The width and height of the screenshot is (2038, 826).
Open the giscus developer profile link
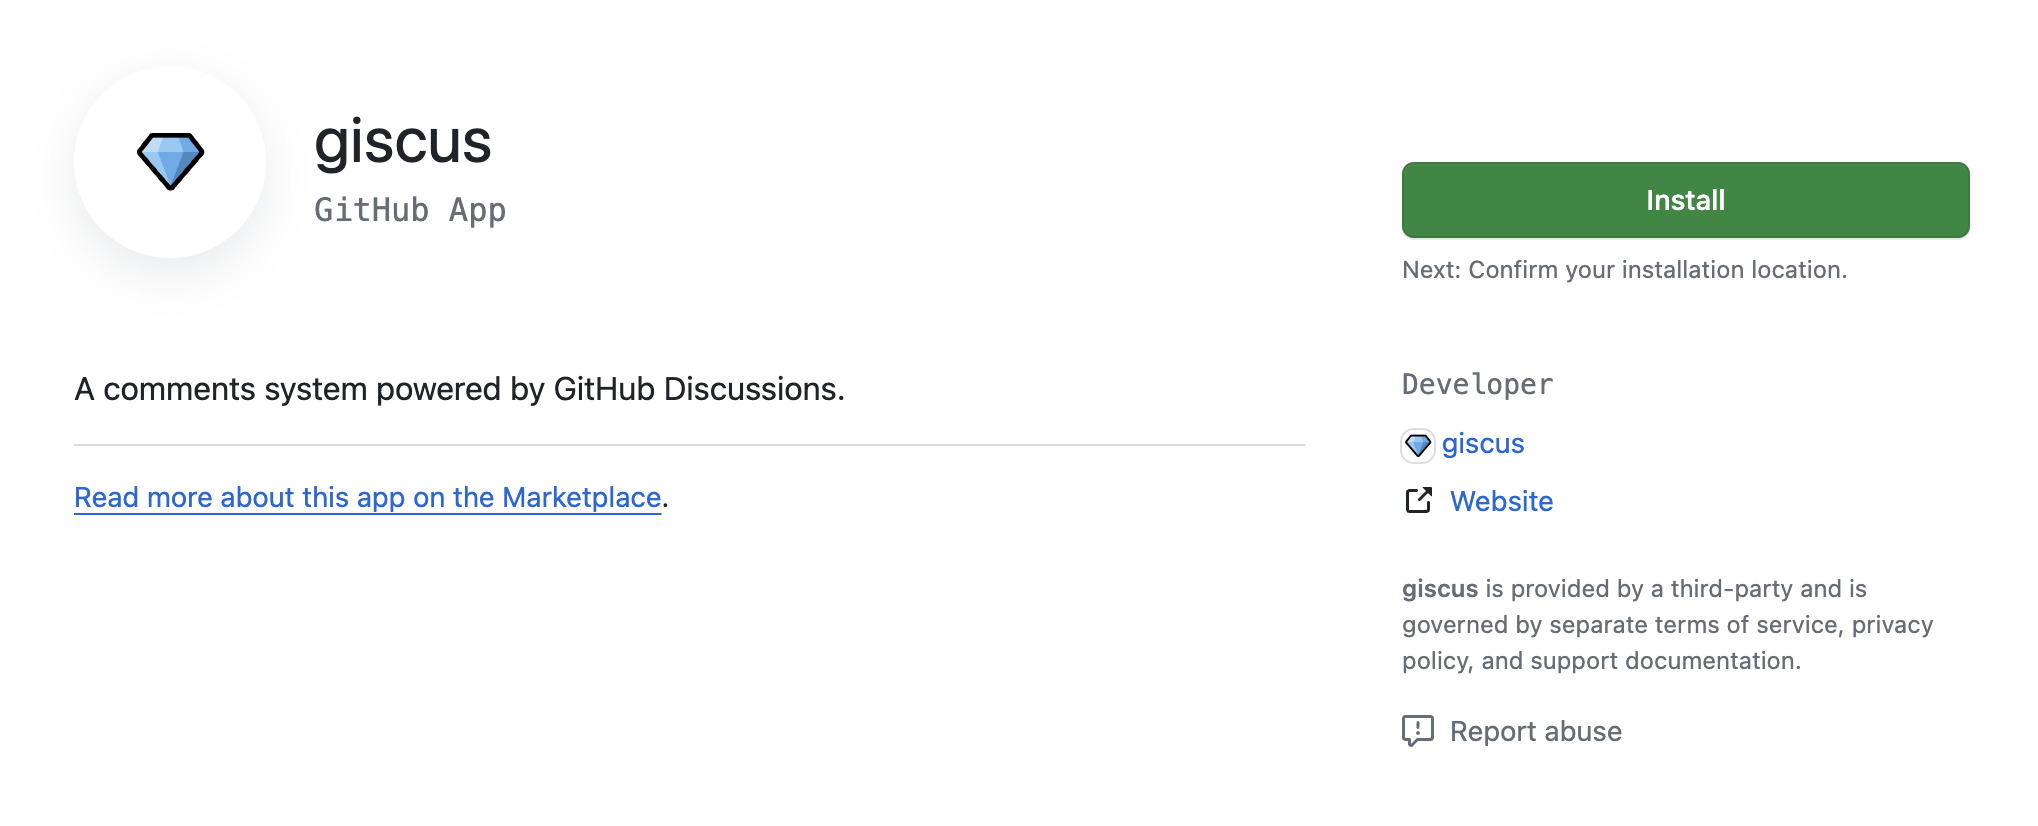point(1483,444)
